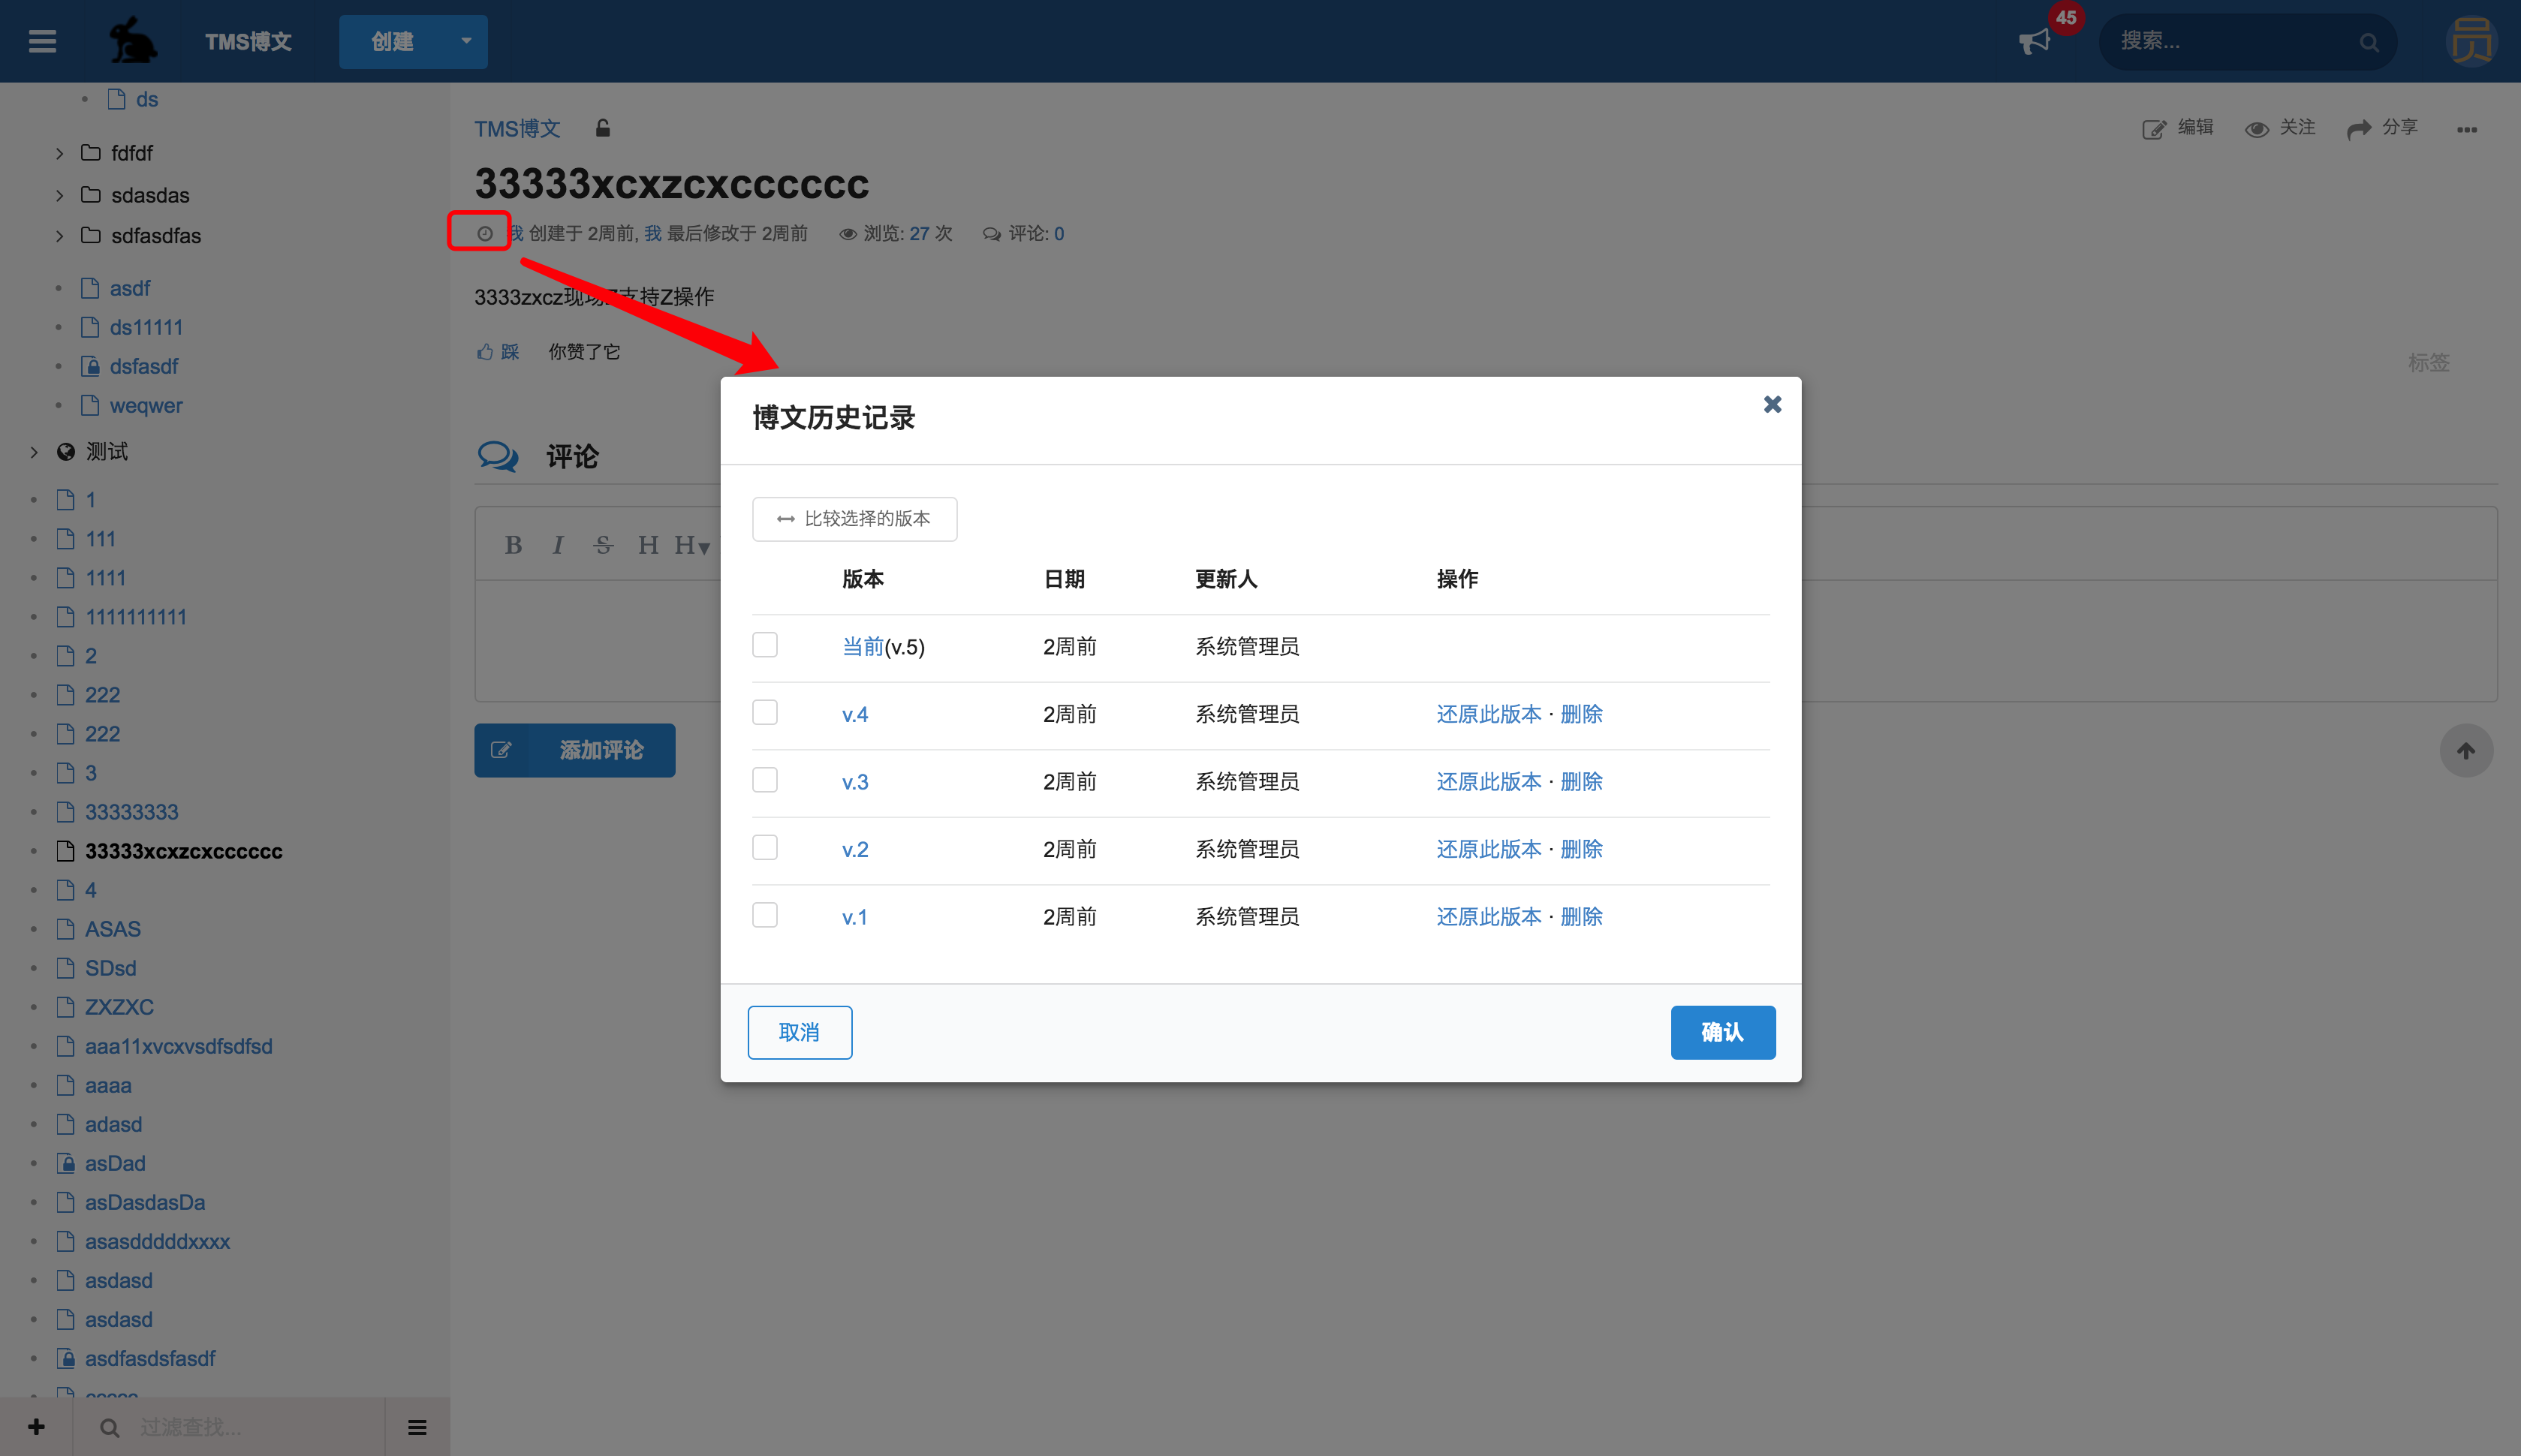Click the Bold formatting icon
This screenshot has height=1456, width=2521.
(x=513, y=545)
